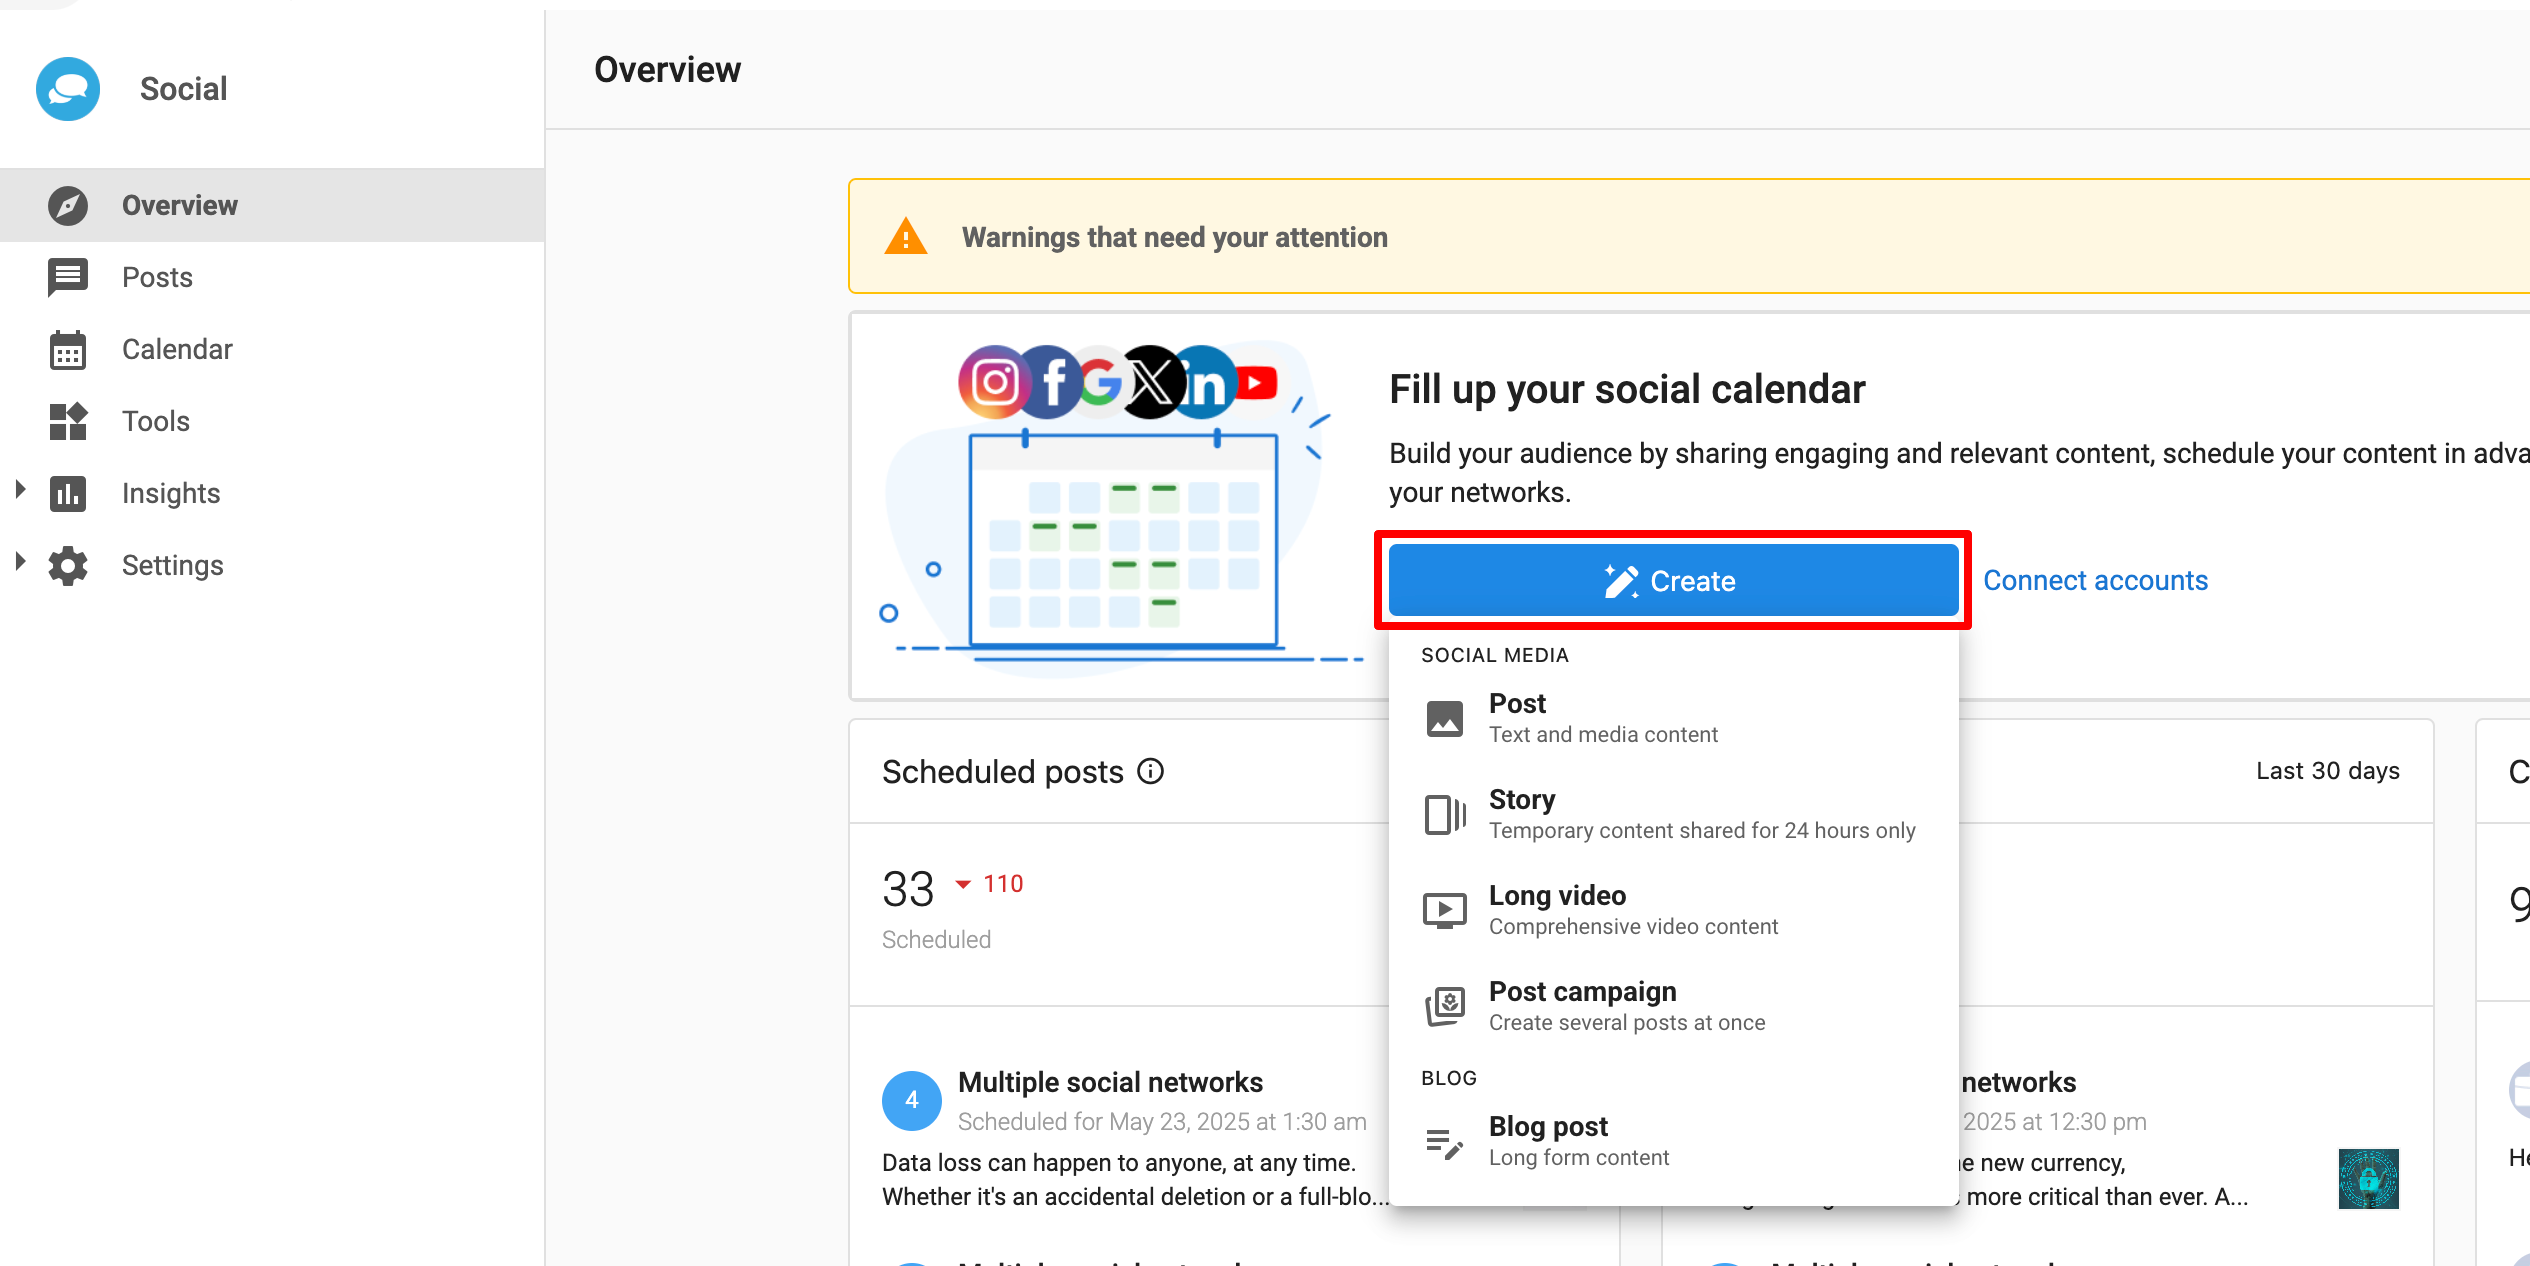Viewport: 2530px width, 1266px height.
Task: Expand the Settings sidebar section
Action: pyautogui.click(x=18, y=565)
